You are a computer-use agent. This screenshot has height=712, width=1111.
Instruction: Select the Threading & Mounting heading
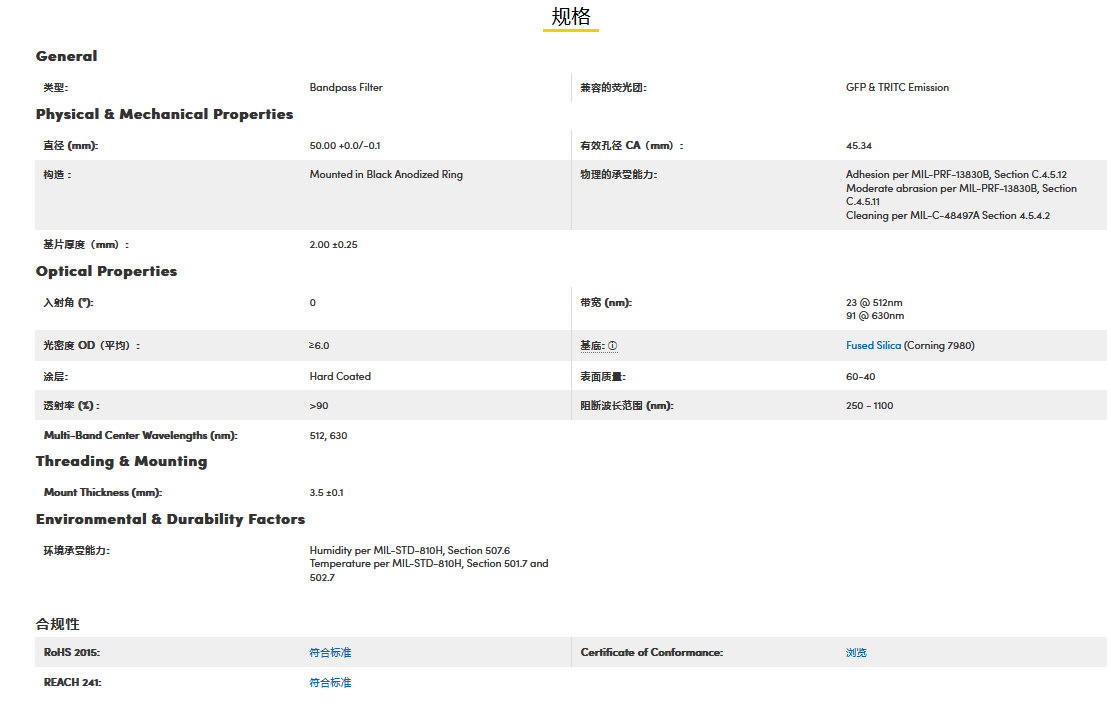121,461
